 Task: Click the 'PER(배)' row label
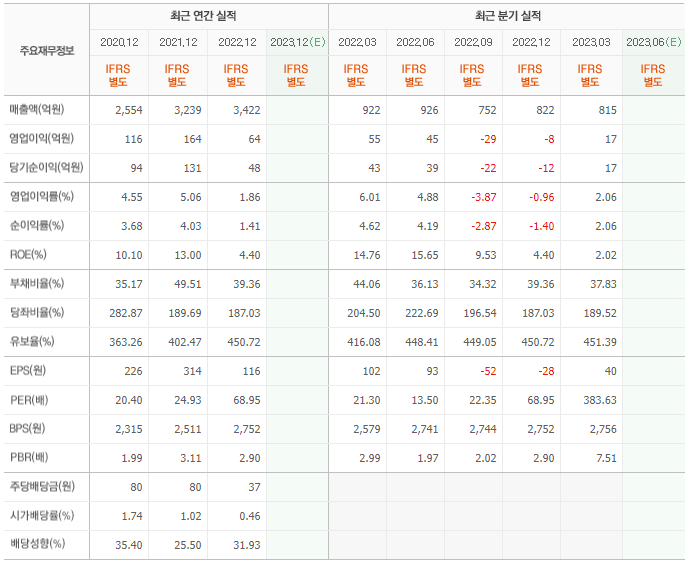[29, 400]
